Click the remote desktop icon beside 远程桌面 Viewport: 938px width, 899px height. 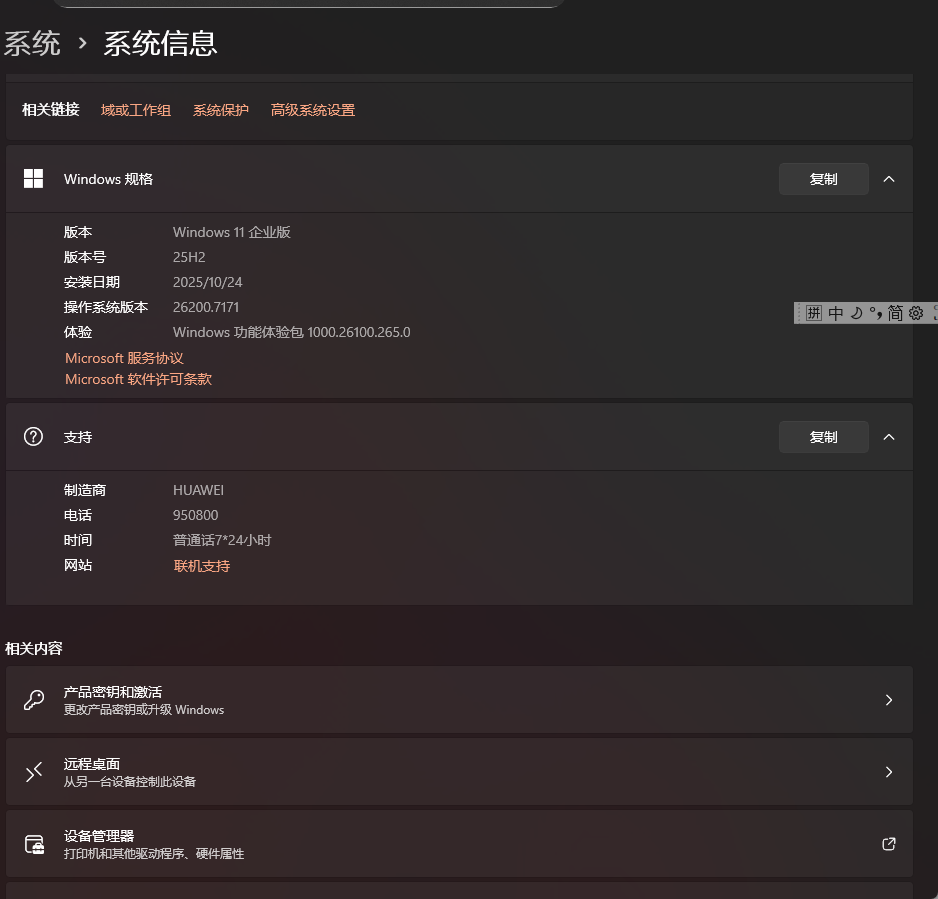(34, 772)
